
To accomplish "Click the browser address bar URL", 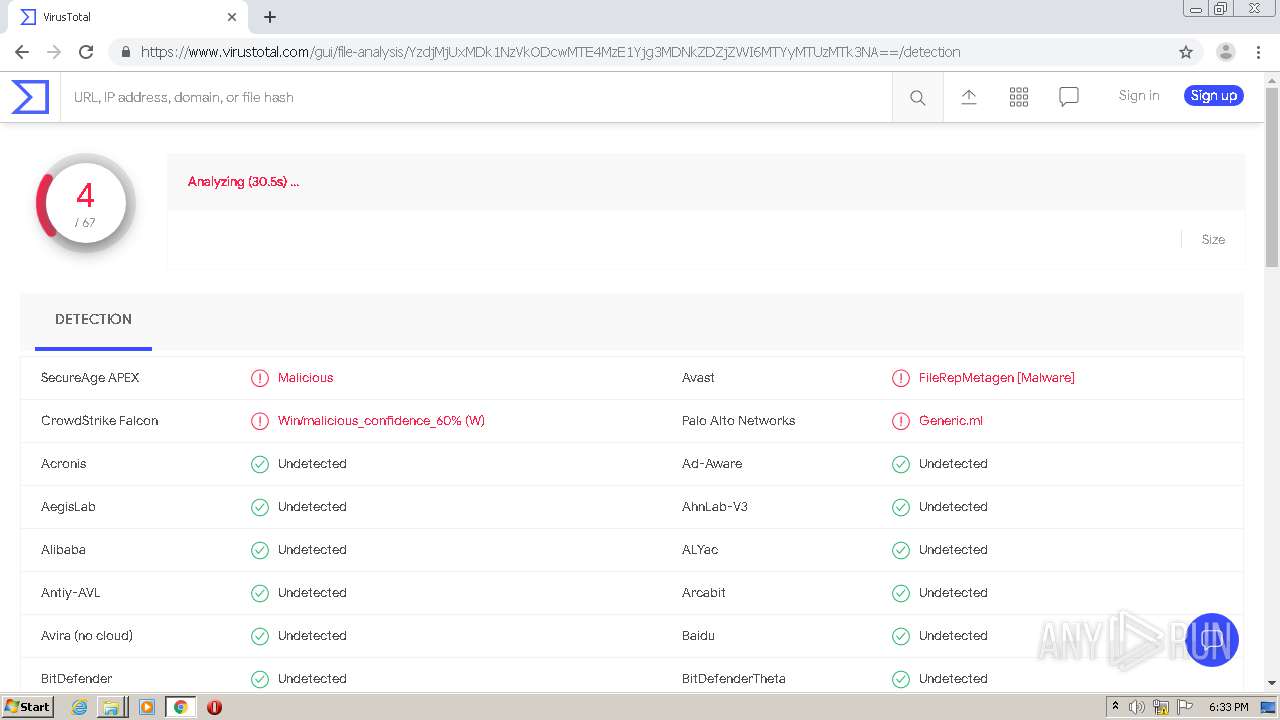I will tap(550, 52).
